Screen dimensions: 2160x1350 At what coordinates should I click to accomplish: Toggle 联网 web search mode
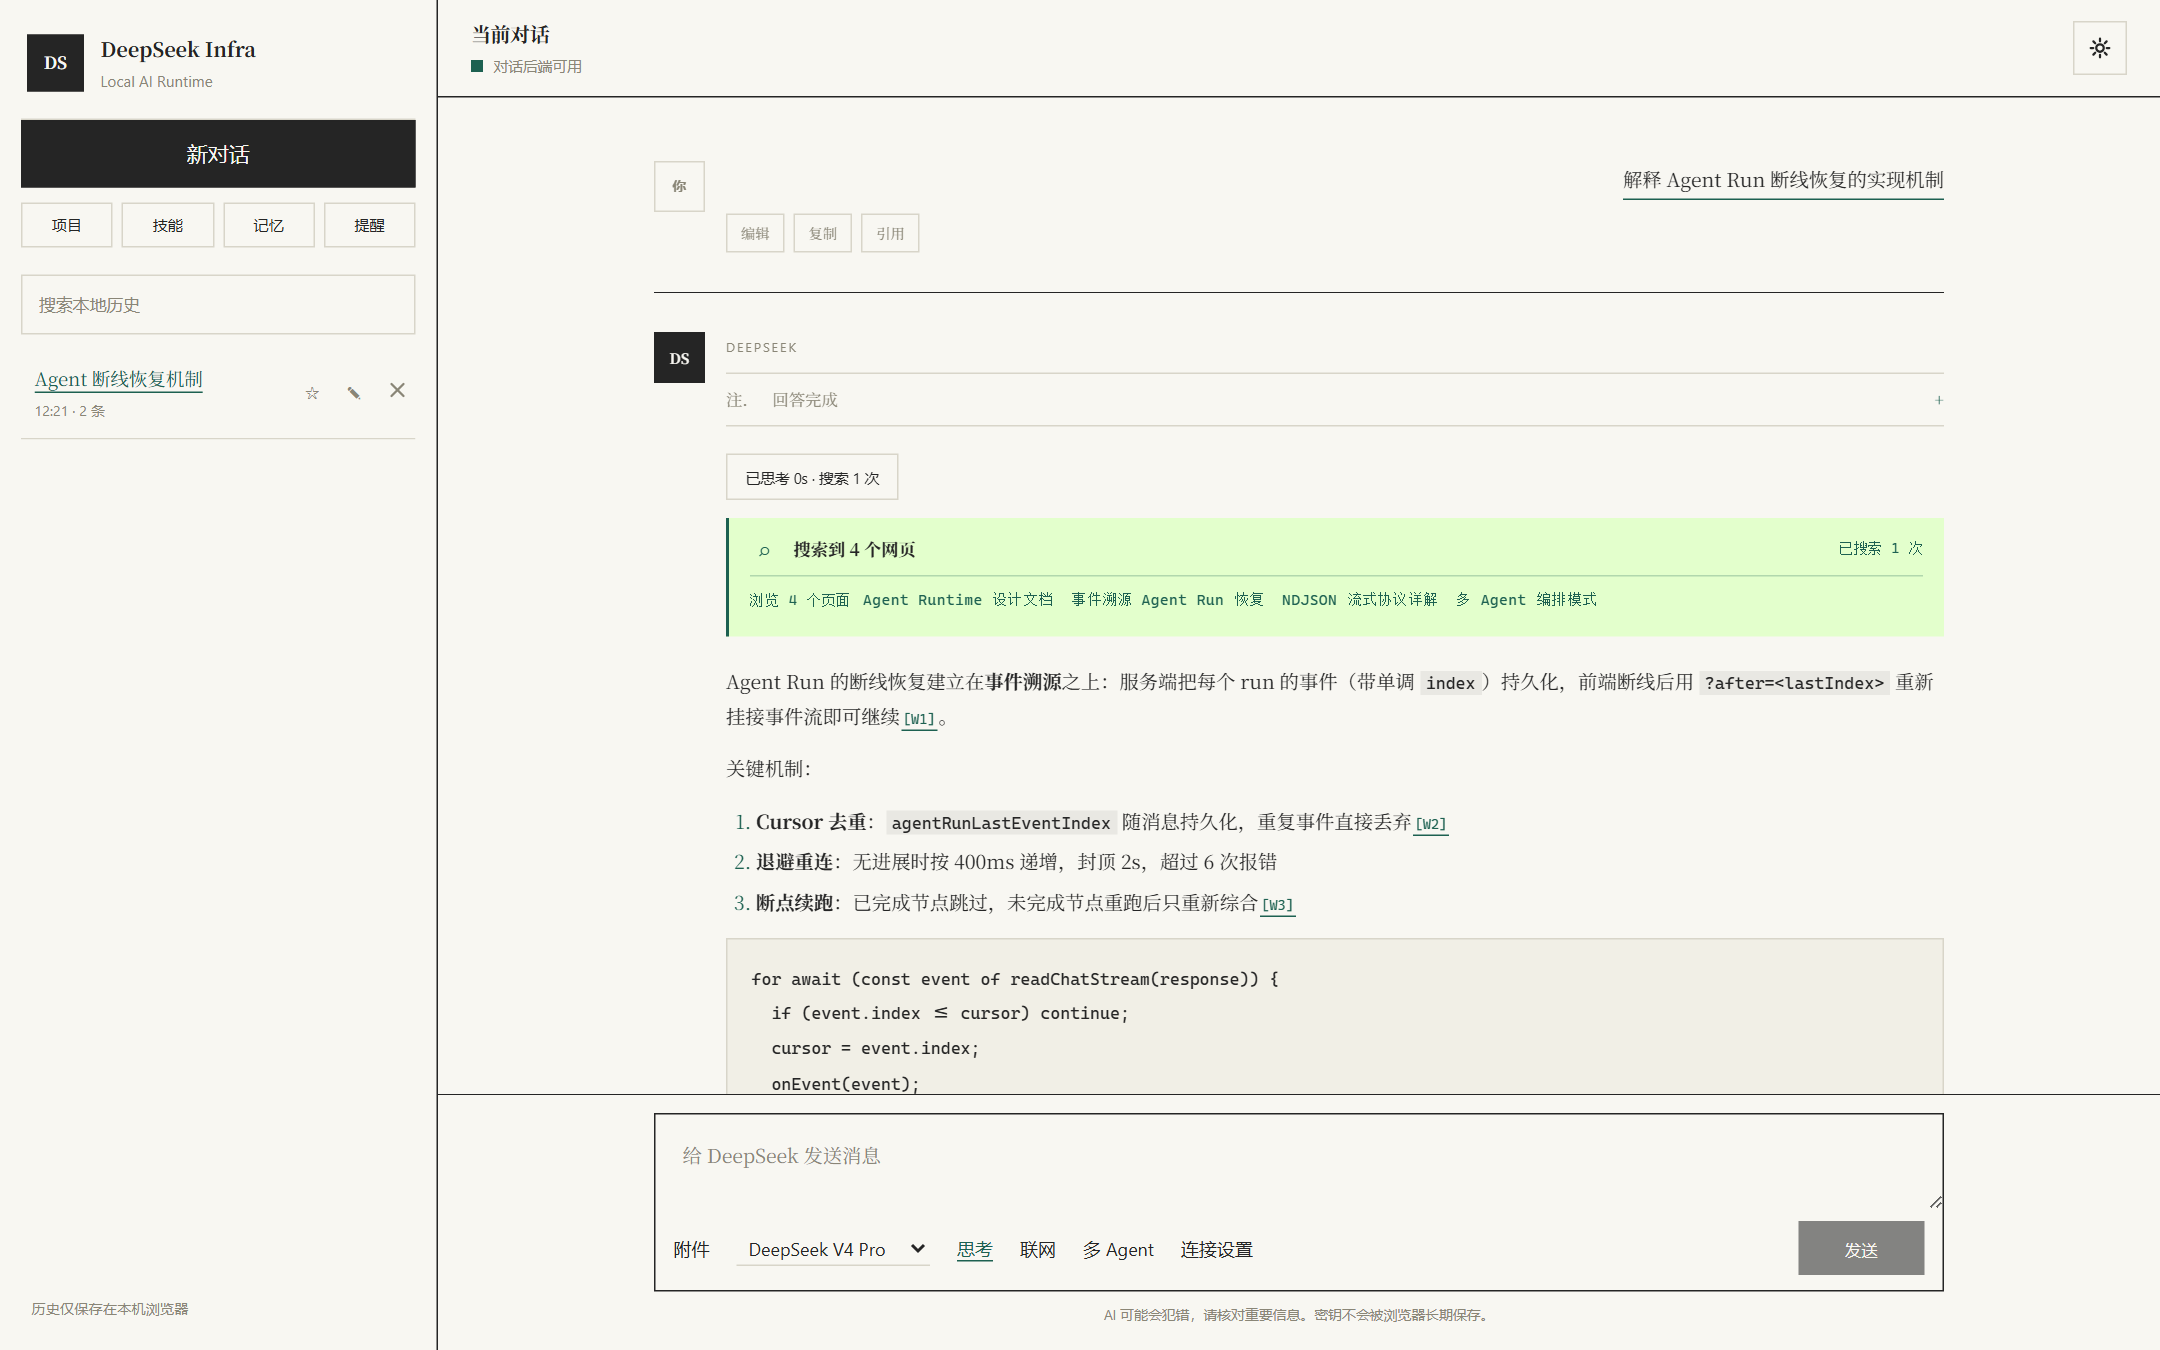[1037, 1249]
